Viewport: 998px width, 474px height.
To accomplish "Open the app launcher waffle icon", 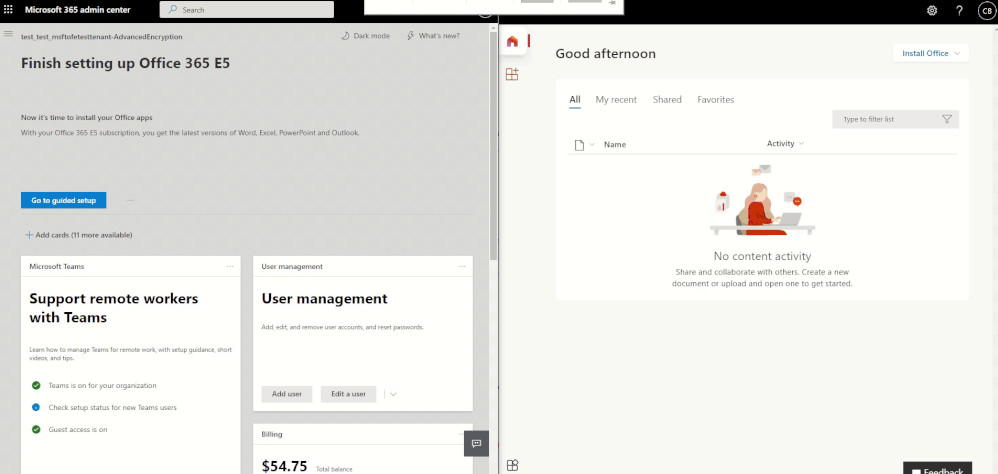I will (8, 10).
